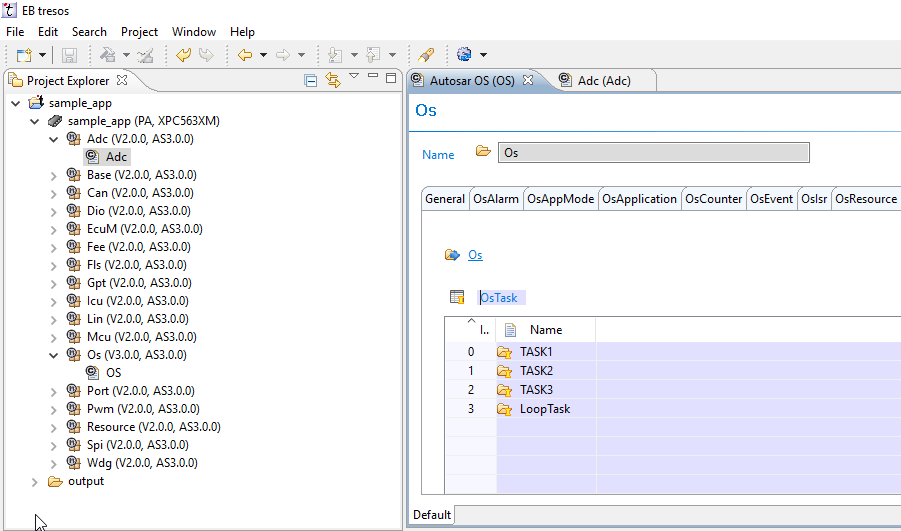Click the blue gear toolbar icon
901x531 pixels.
point(464,55)
